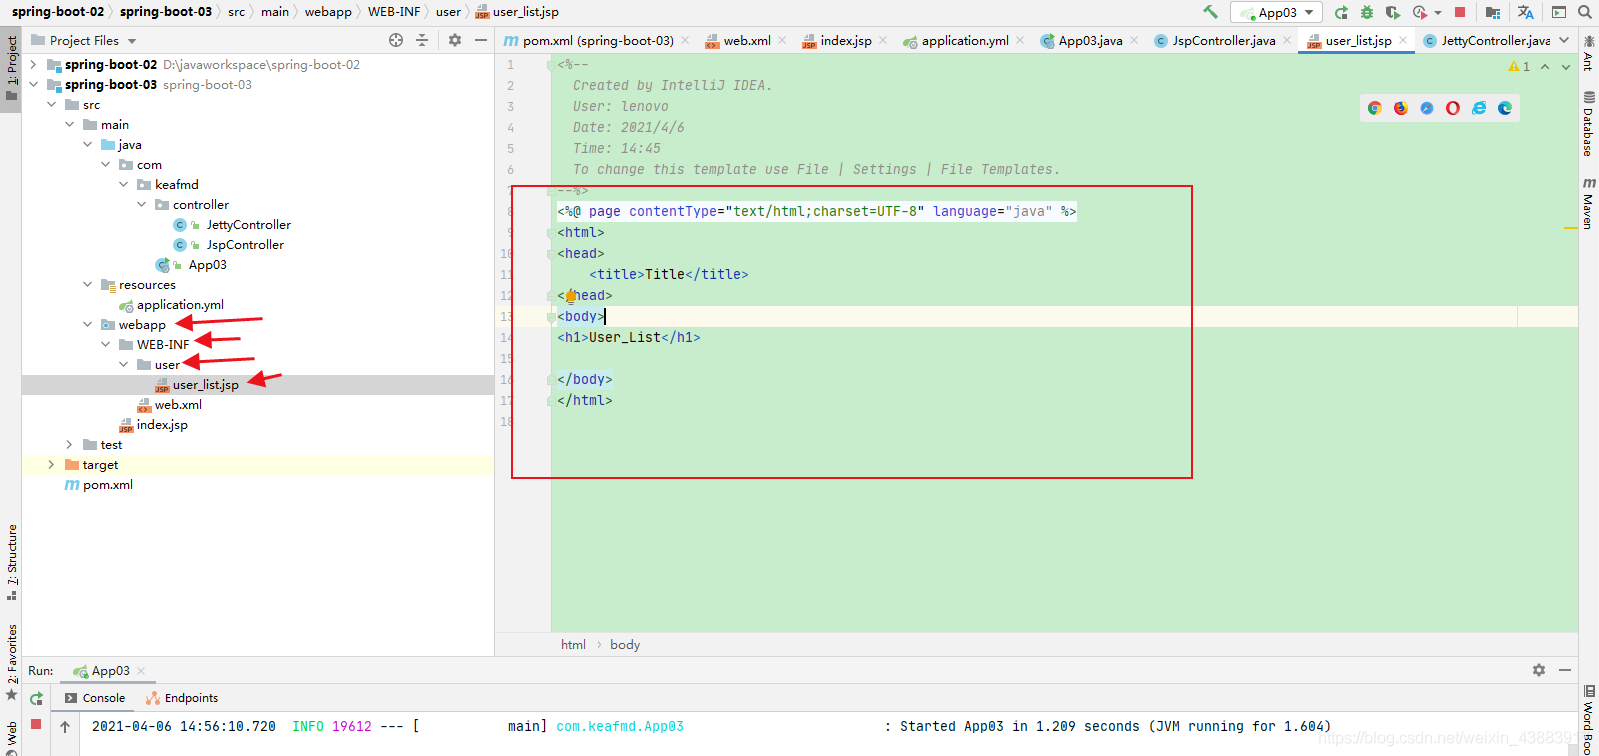The height and width of the screenshot is (756, 1599).
Task: Stop the running App03 with red square
Action: pos(1460,12)
